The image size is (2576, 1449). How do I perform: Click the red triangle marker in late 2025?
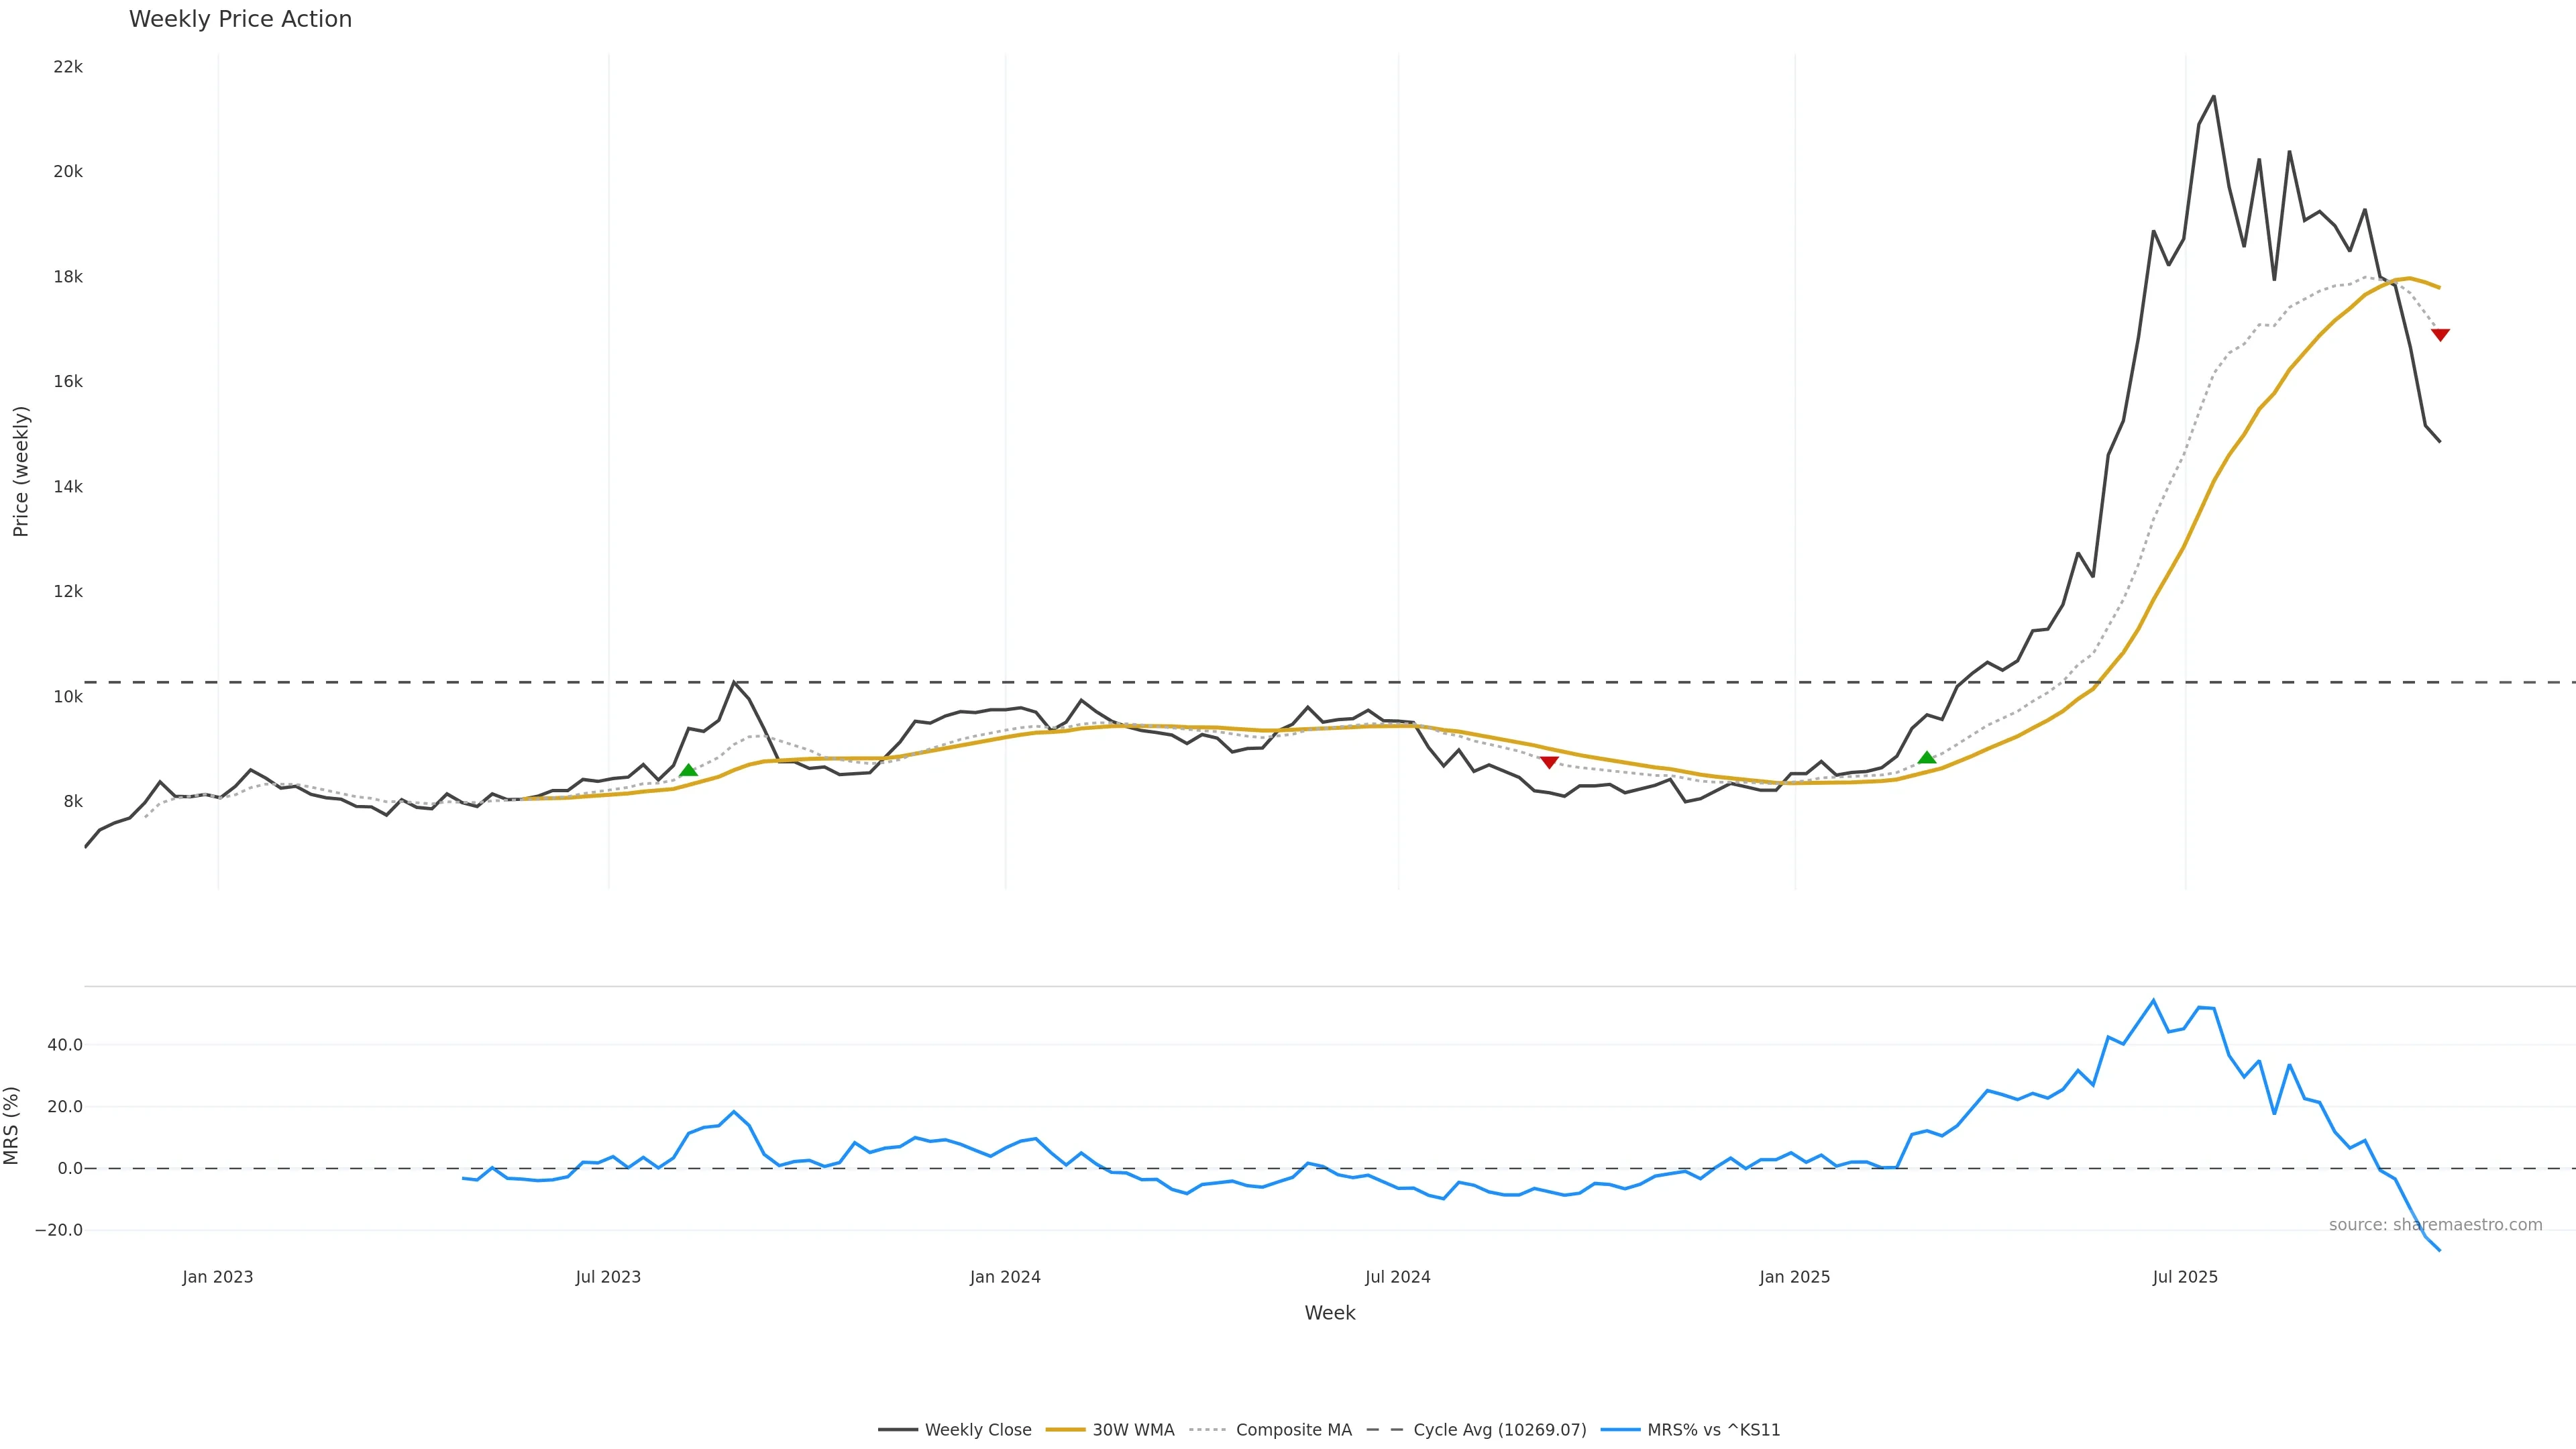[2440, 335]
